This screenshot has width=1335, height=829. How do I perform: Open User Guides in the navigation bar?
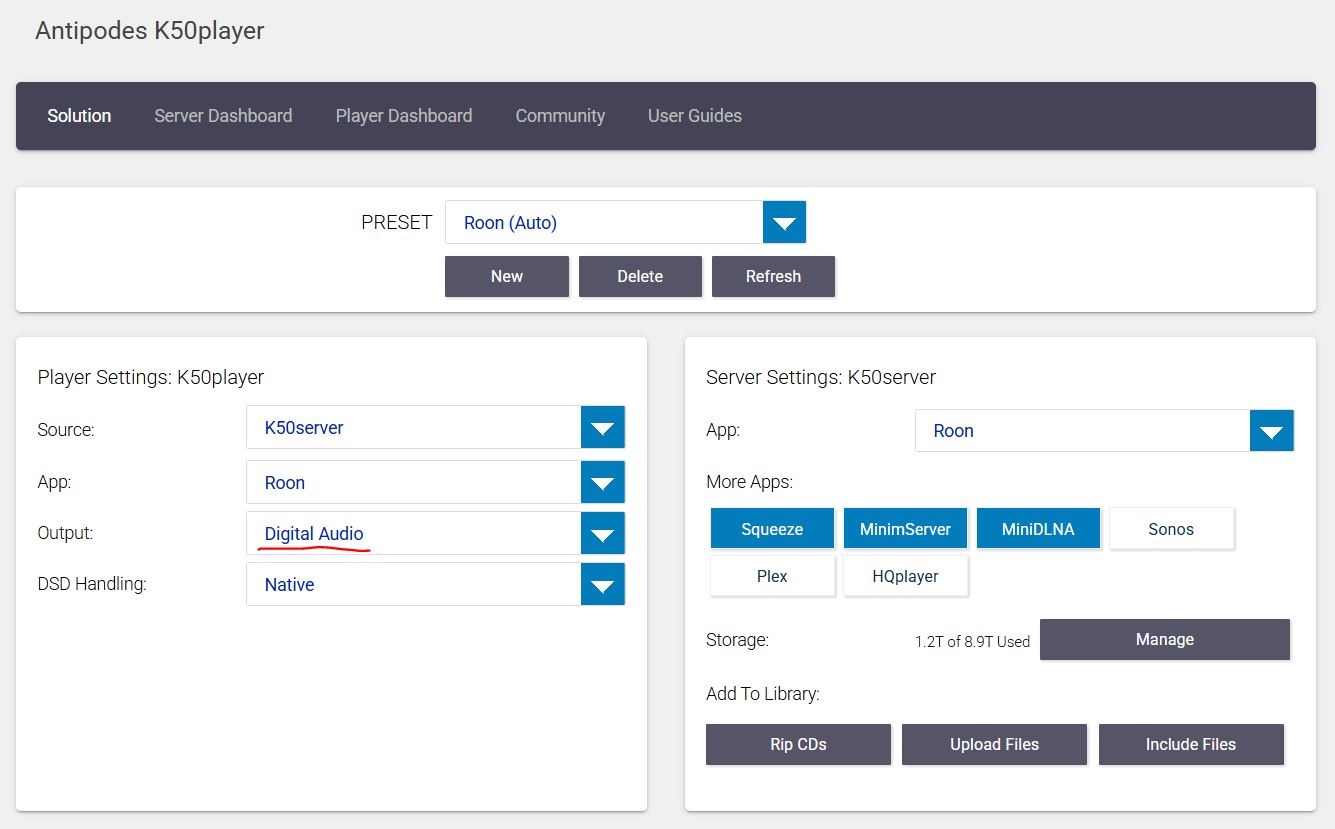click(x=695, y=116)
